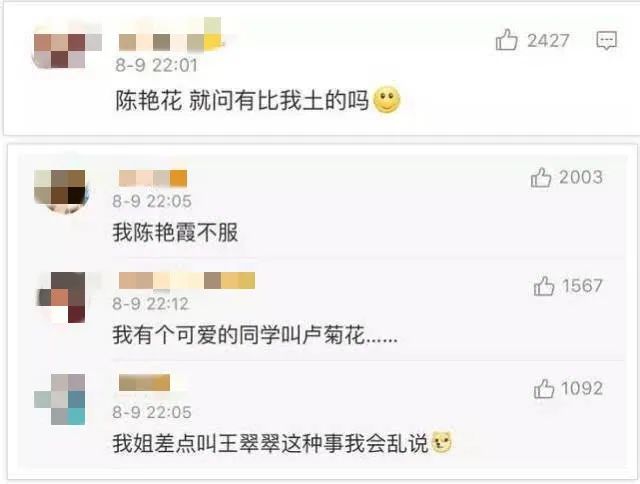This screenshot has width=640, height=484.
Task: Open username above 卢菊花 comment
Action: 187,281
